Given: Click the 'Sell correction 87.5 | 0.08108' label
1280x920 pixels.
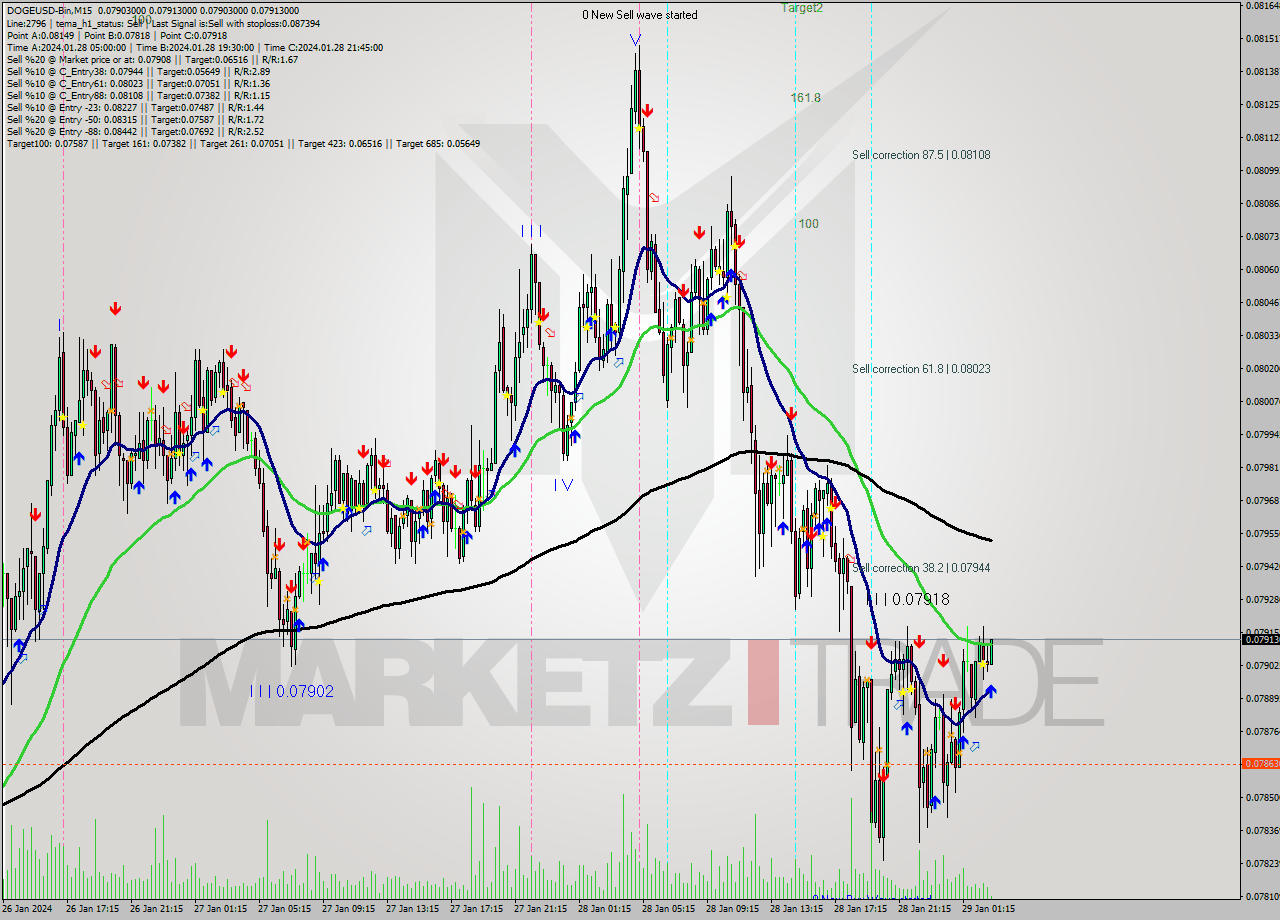Looking at the screenshot, I should [921, 155].
